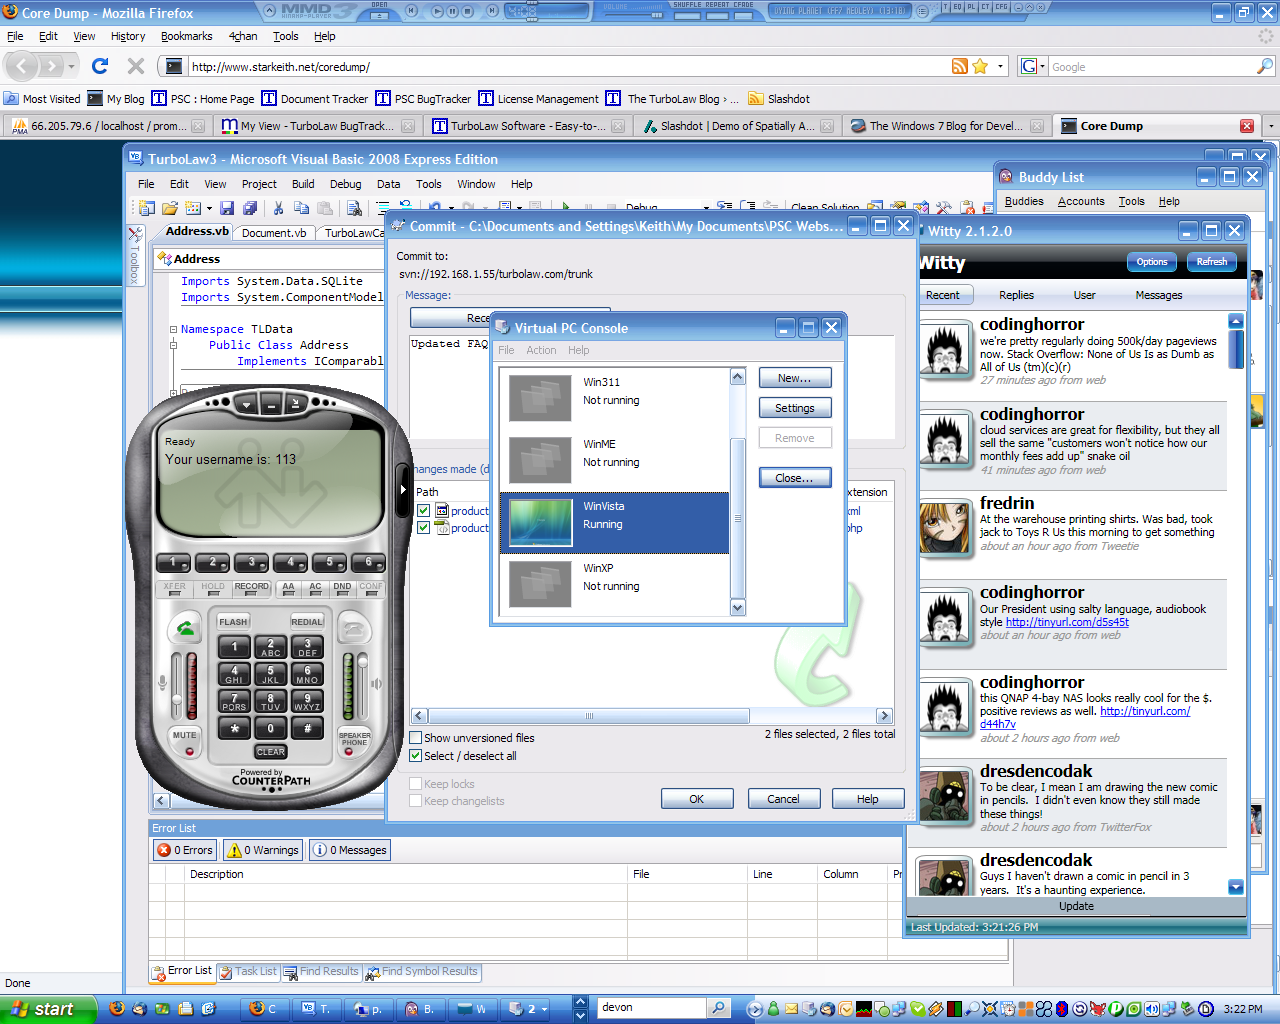Image resolution: width=1280 pixels, height=1024 pixels.
Task: Click New... in Virtual PC Console
Action: [x=795, y=378]
